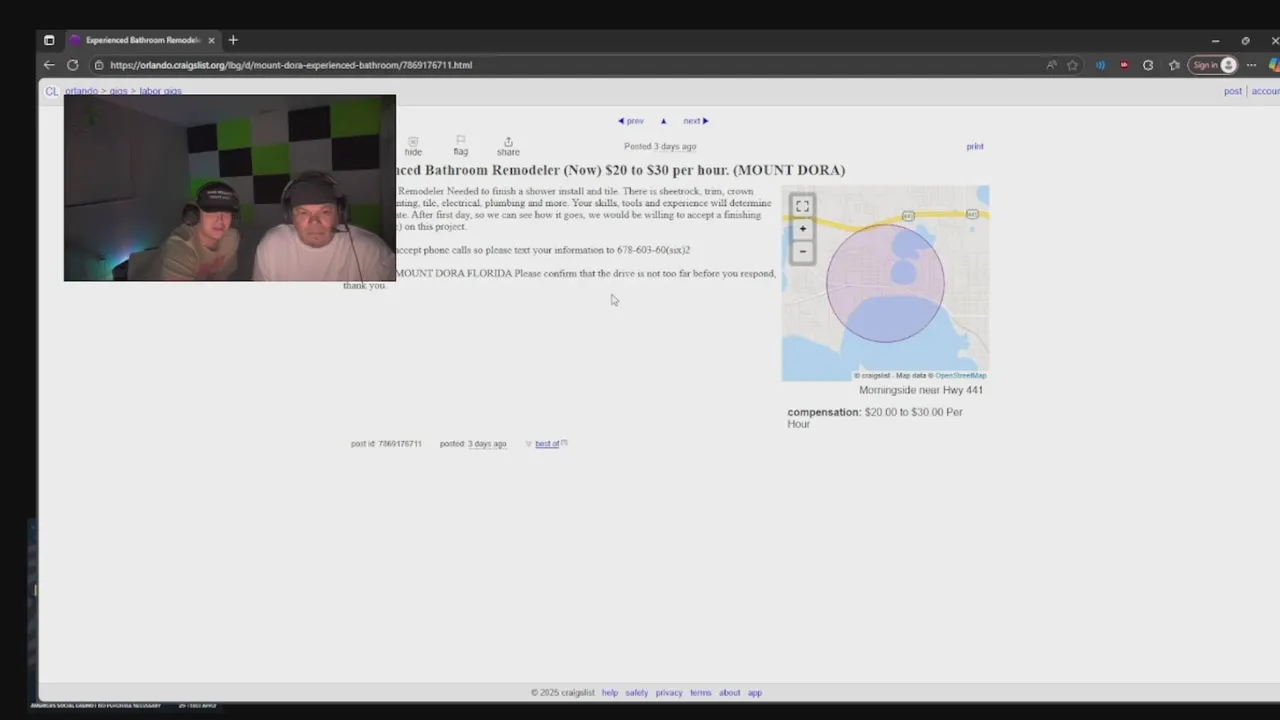Go to the orlando breadcrumb link
This screenshot has height=720, width=1280.
point(81,91)
